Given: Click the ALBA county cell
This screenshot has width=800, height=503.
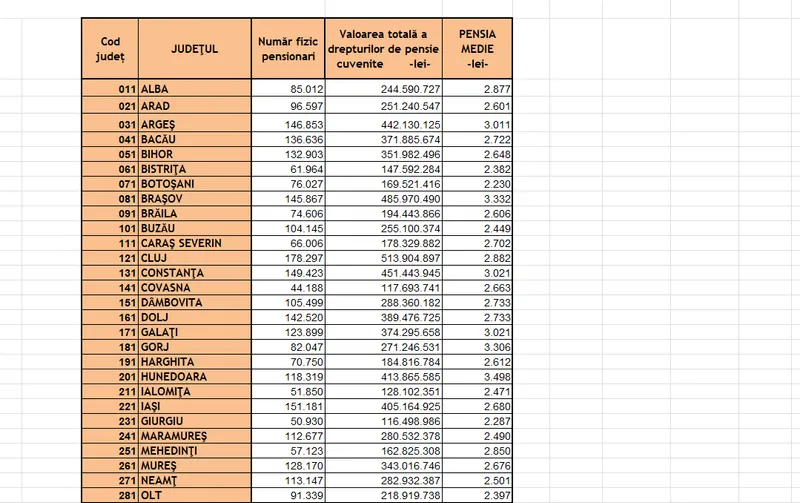Looking at the screenshot, I should click(194, 89).
